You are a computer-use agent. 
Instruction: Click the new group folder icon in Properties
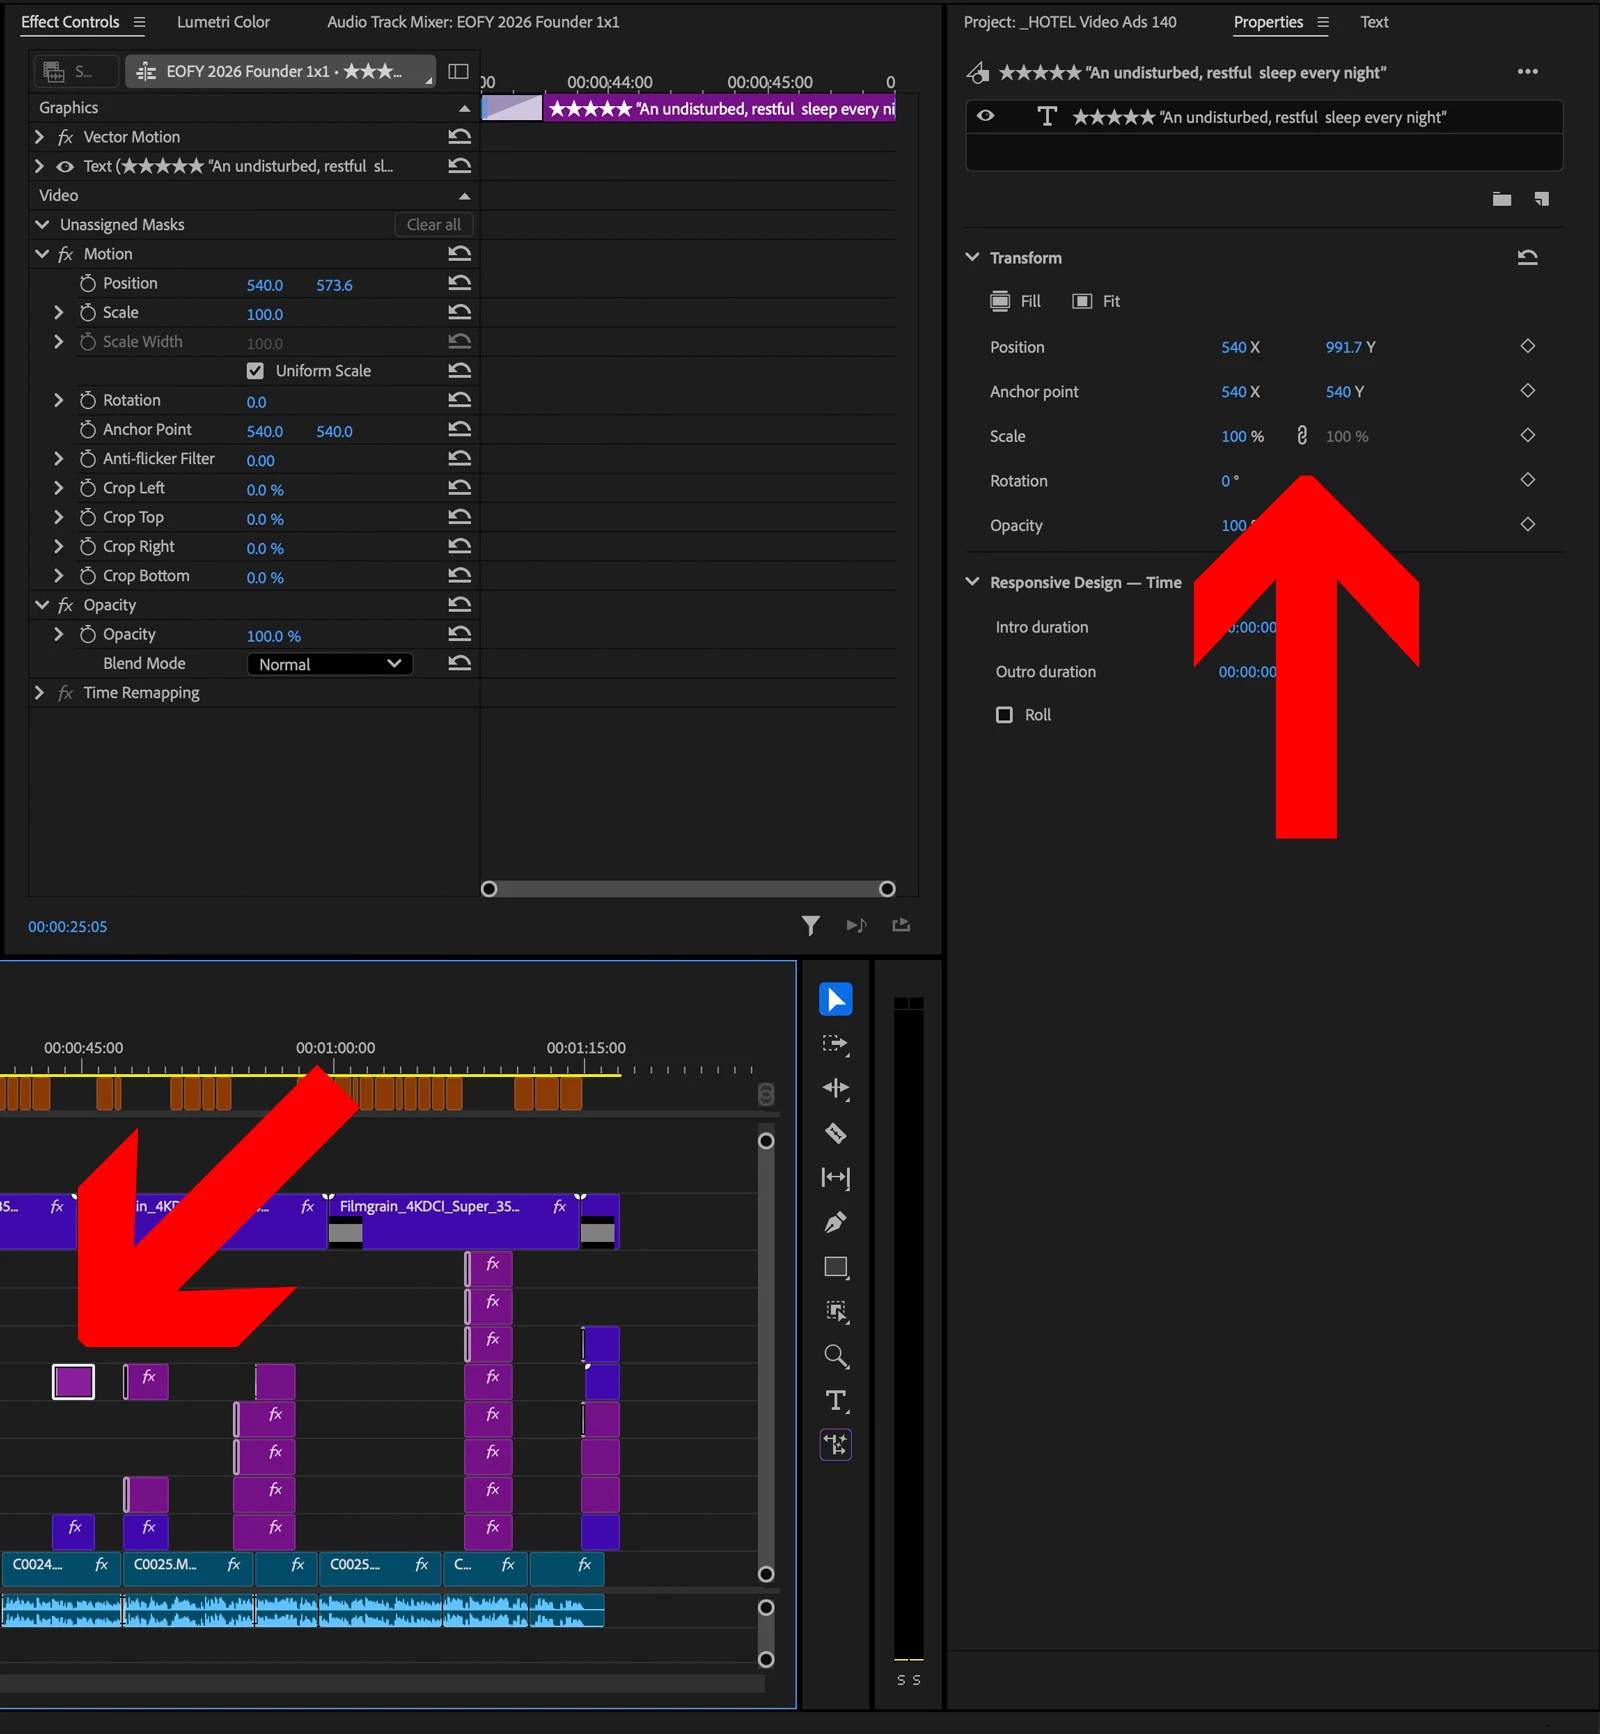[x=1501, y=199]
